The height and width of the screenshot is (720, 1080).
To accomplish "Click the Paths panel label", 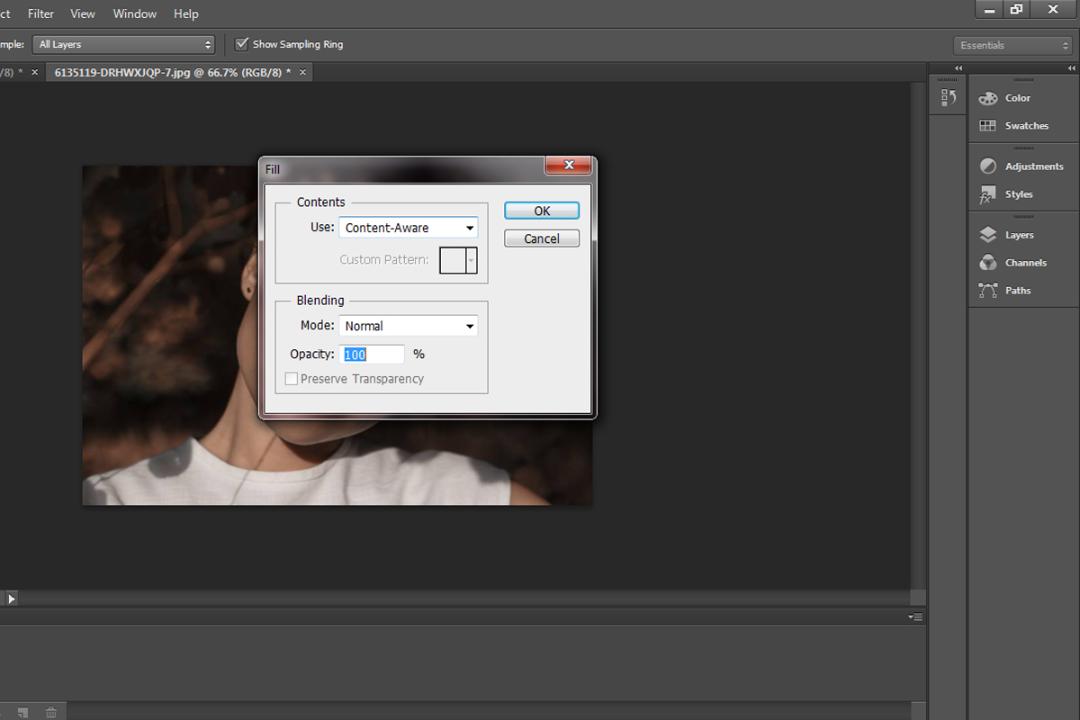I will pyautogui.click(x=1017, y=290).
